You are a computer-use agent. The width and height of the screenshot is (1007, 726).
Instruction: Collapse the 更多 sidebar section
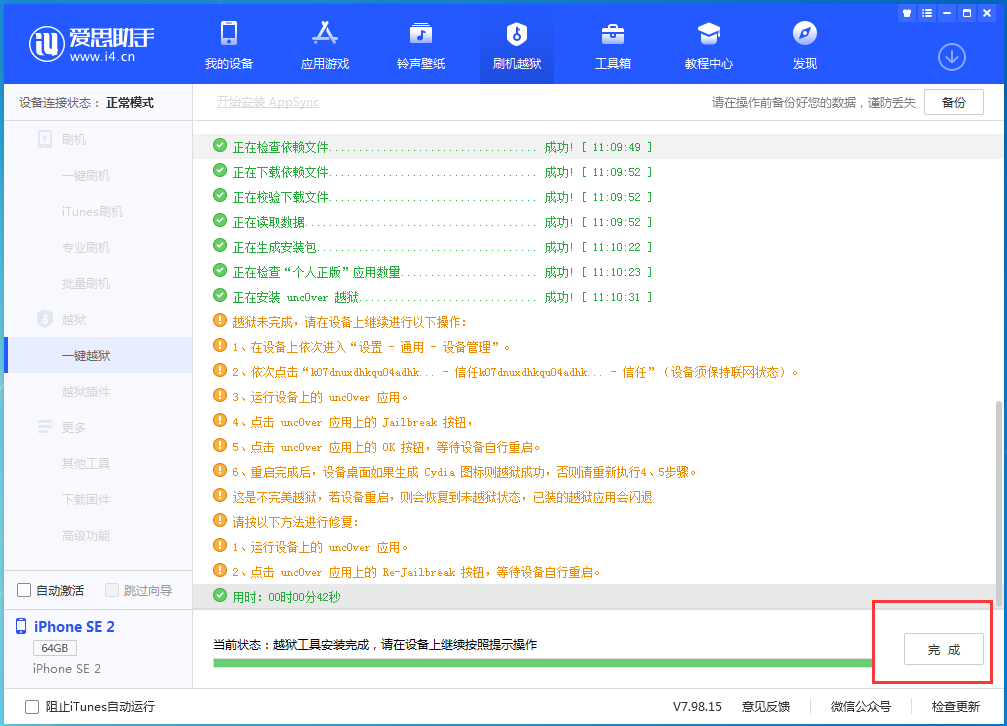[x=74, y=427]
